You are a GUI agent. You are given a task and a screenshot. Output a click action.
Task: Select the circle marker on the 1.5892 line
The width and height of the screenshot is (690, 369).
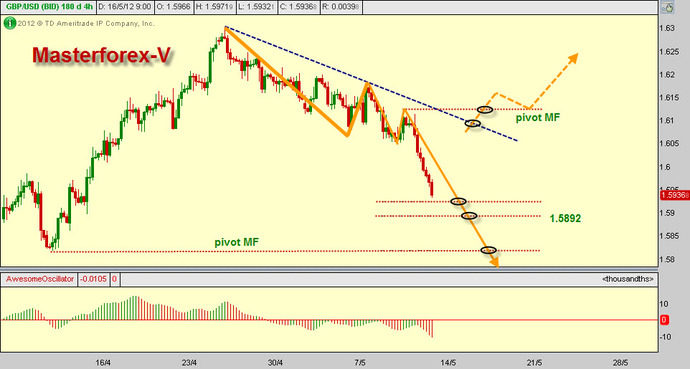tap(470, 216)
